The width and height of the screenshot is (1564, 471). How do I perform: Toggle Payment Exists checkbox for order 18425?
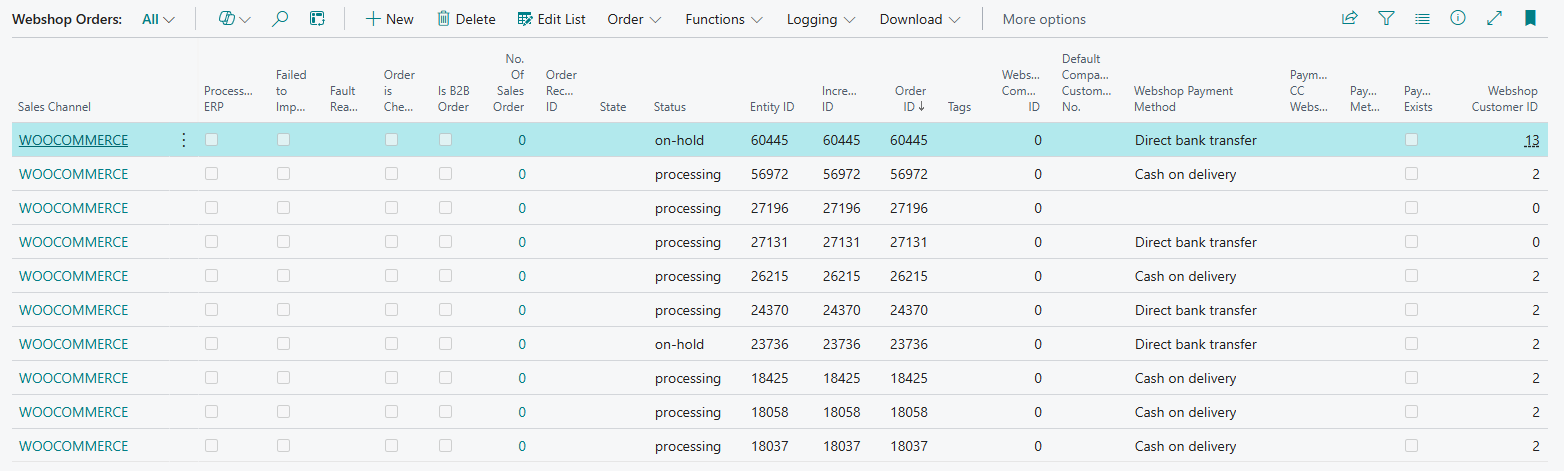tap(1411, 378)
